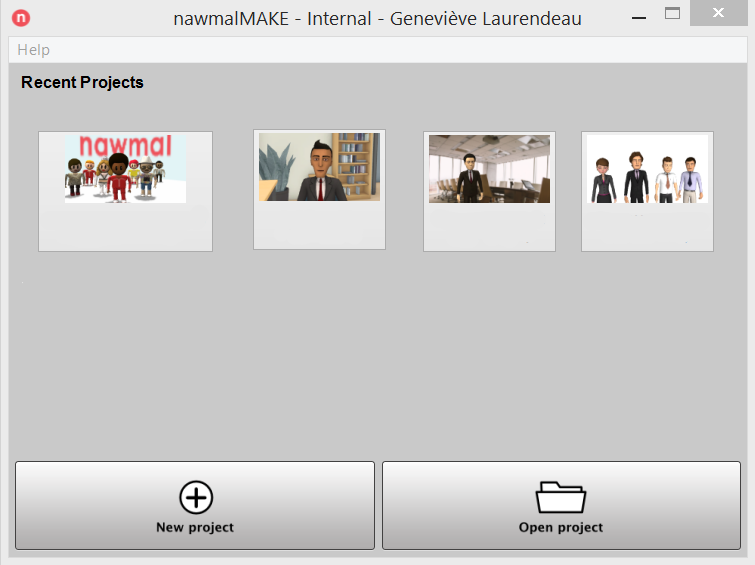Minimize the nawmalMAKE window
755x565 pixels.
[638, 18]
